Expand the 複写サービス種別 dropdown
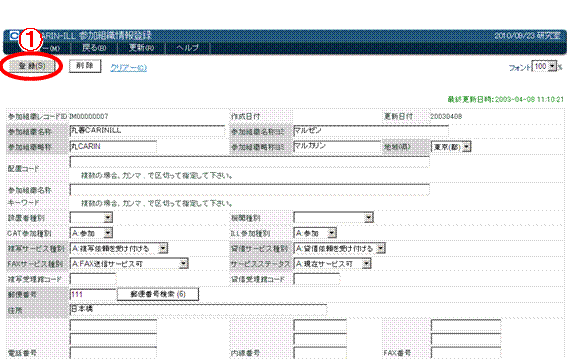 coord(119,248)
